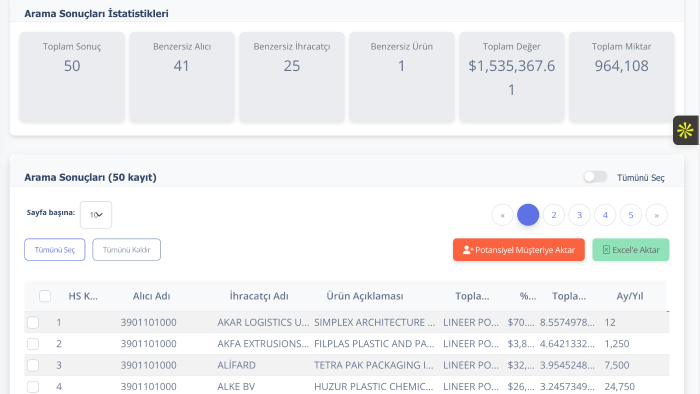Image resolution: width=700 pixels, height=394 pixels.
Task: Click the Toplam Miktar 964,108 stat card
Action: 621,77
